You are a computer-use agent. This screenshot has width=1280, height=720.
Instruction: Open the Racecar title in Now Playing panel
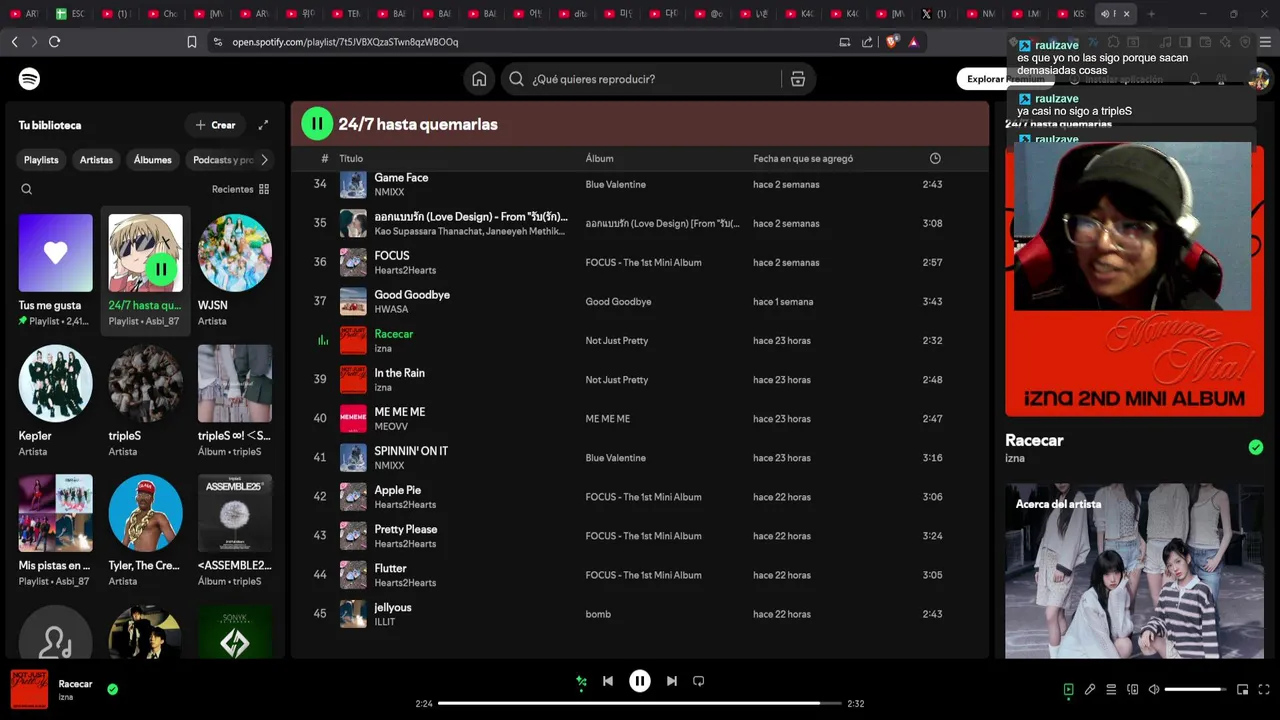click(1034, 440)
